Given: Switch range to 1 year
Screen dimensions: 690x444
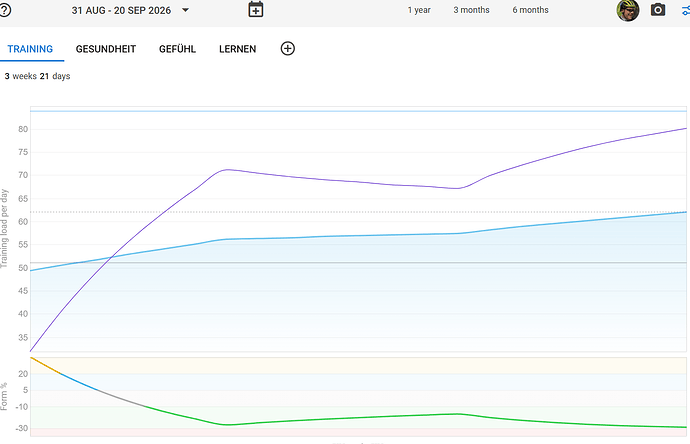Looking at the screenshot, I should pyautogui.click(x=419, y=10).
